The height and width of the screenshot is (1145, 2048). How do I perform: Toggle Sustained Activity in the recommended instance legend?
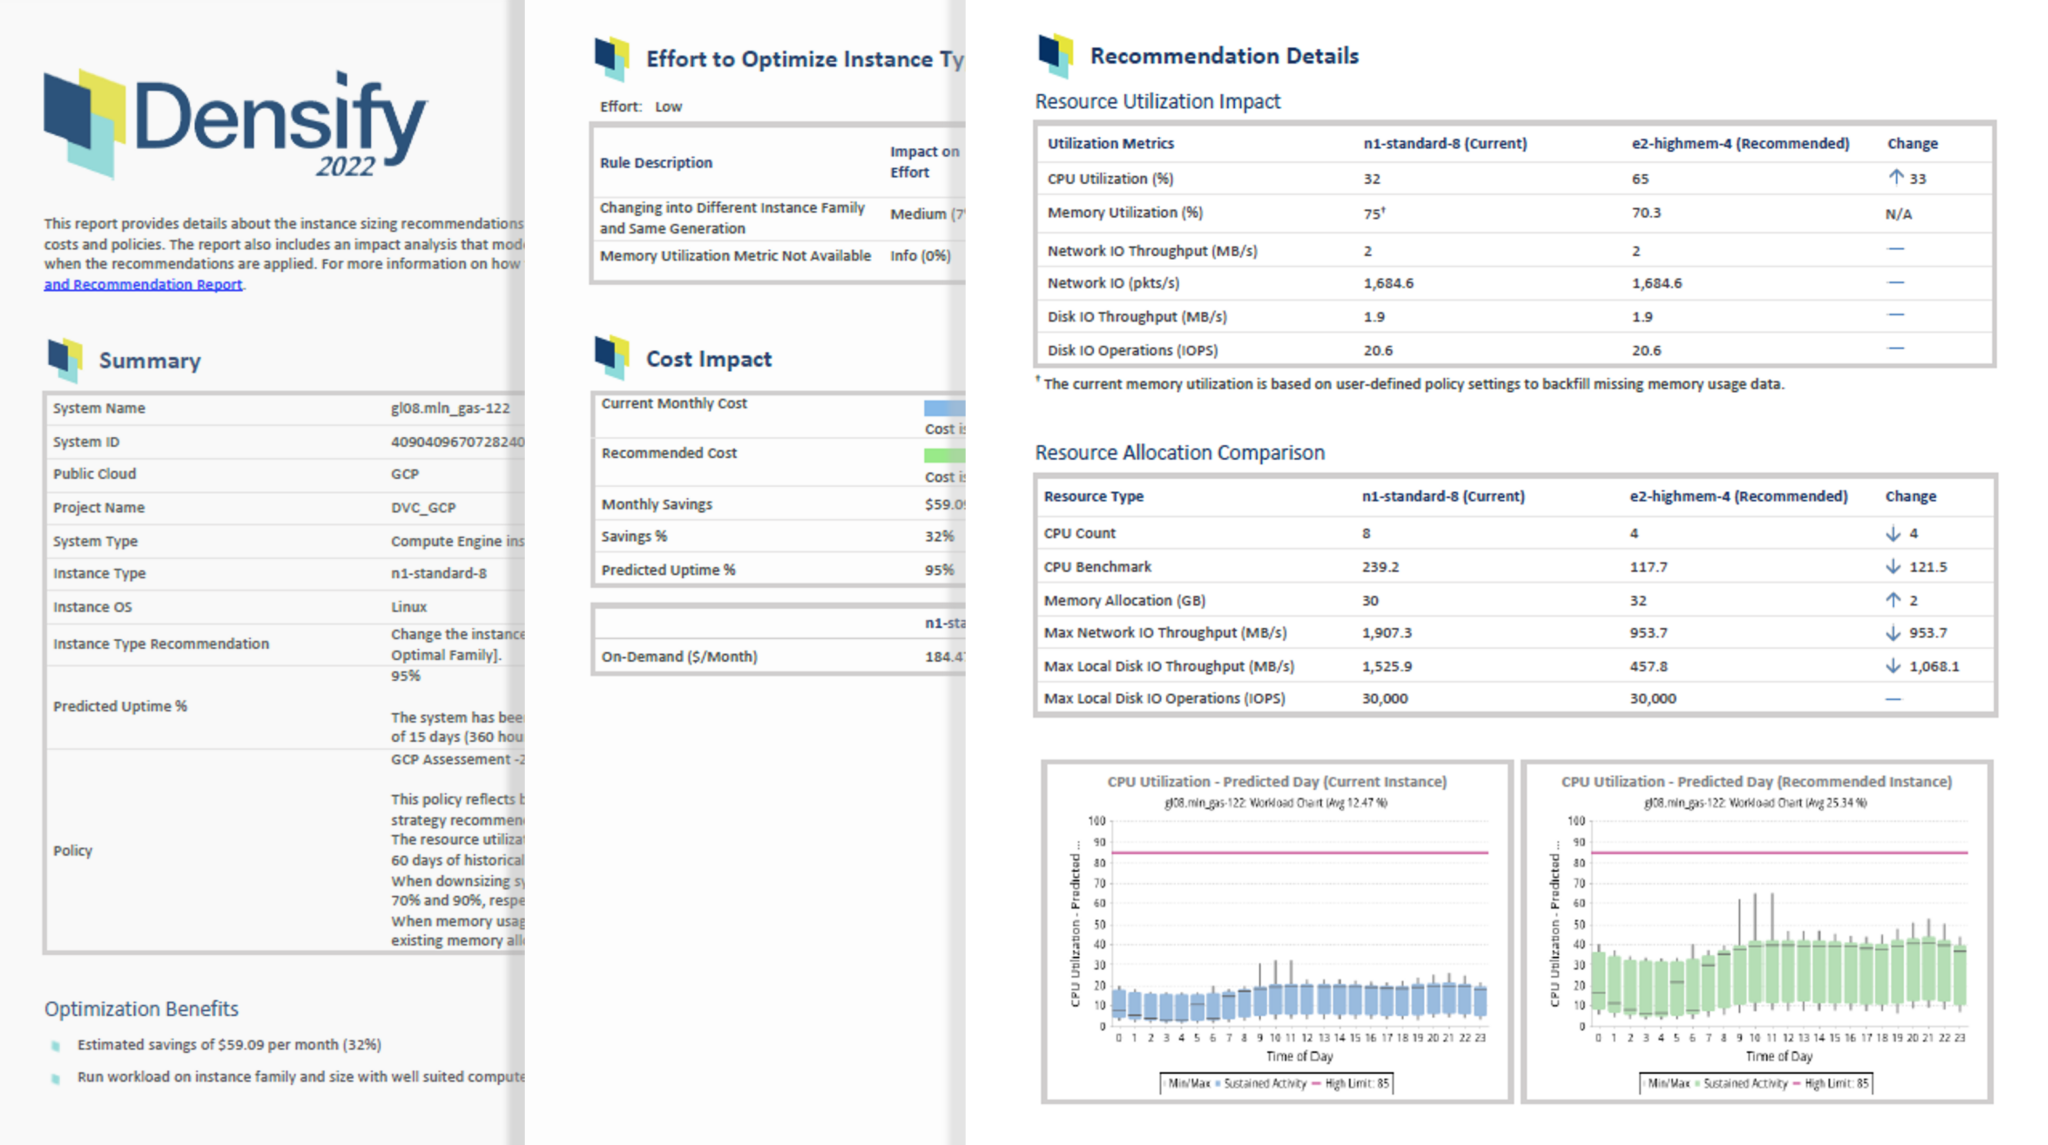[x=1744, y=1083]
